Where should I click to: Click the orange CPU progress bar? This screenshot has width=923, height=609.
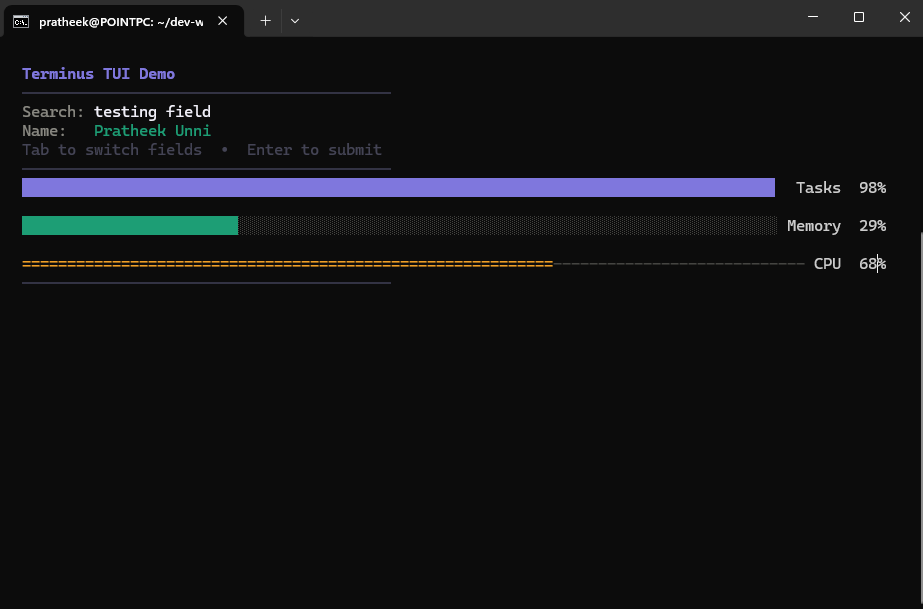point(287,264)
